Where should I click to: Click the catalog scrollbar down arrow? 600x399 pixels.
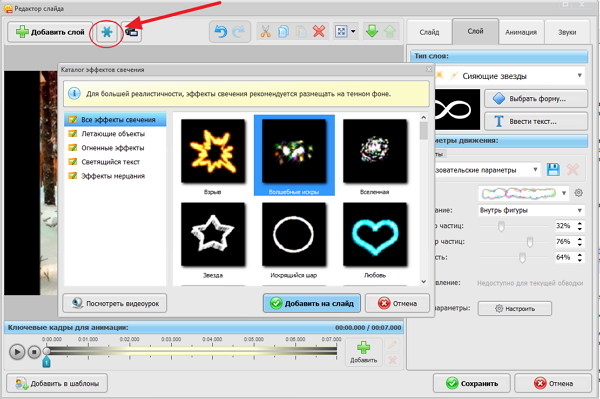point(424,282)
